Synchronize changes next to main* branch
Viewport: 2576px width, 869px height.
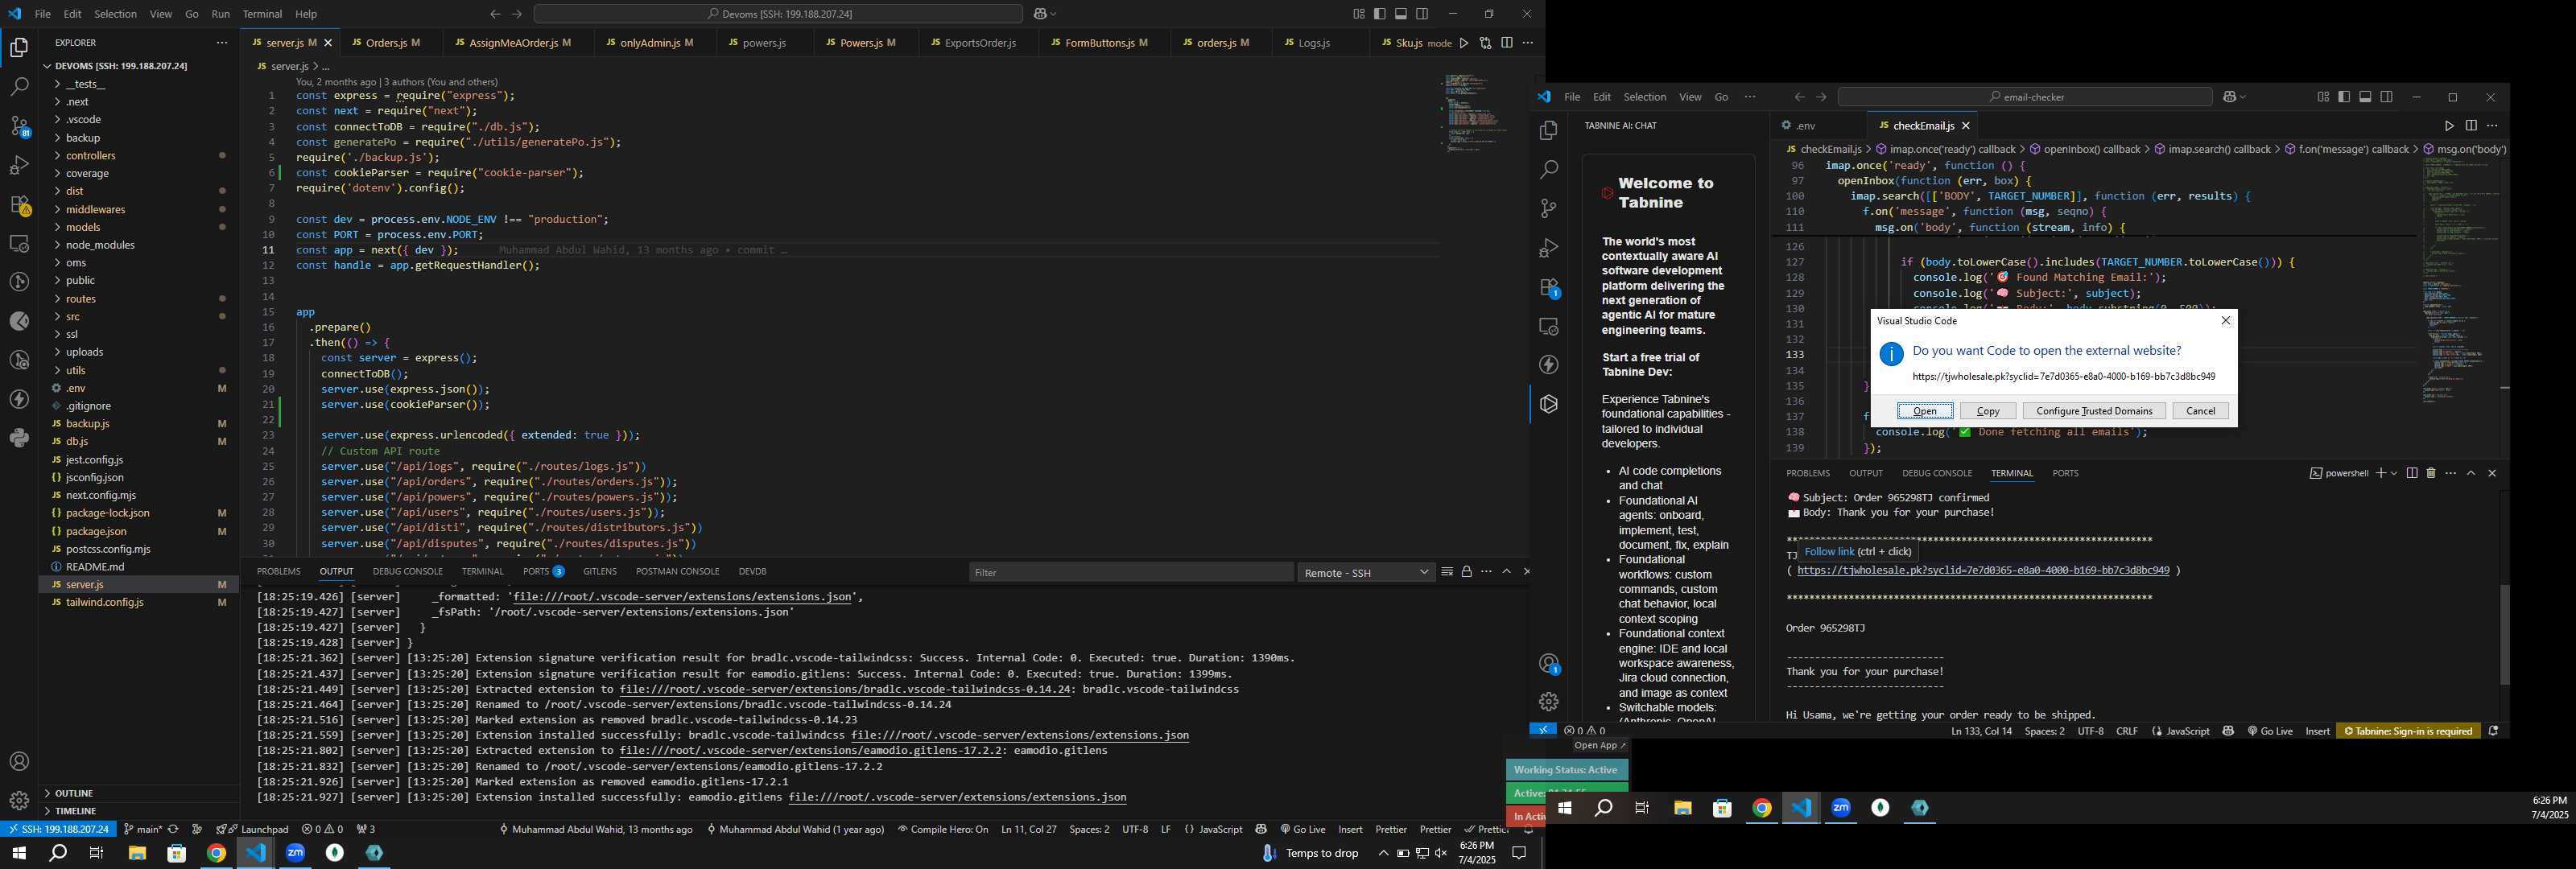click(x=173, y=829)
